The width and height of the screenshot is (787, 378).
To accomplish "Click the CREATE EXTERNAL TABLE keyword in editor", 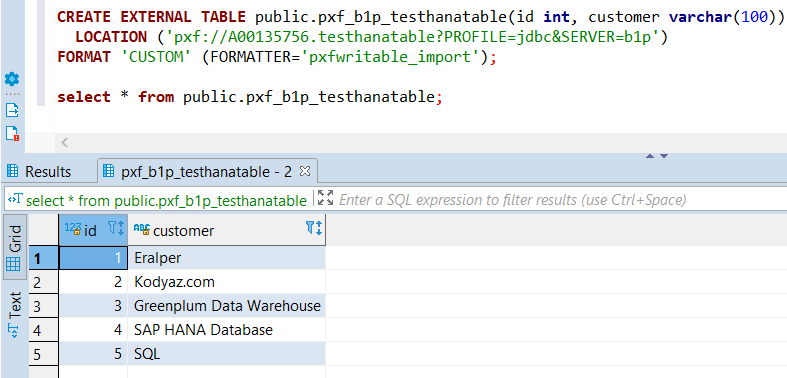I will click(152, 17).
